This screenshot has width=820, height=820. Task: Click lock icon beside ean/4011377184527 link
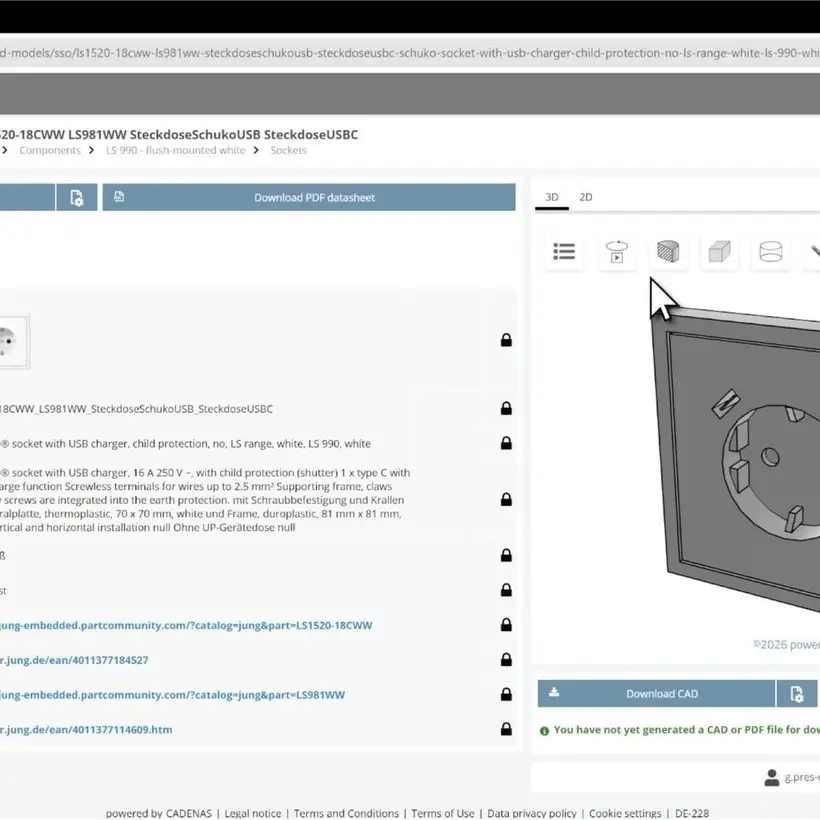(x=506, y=659)
